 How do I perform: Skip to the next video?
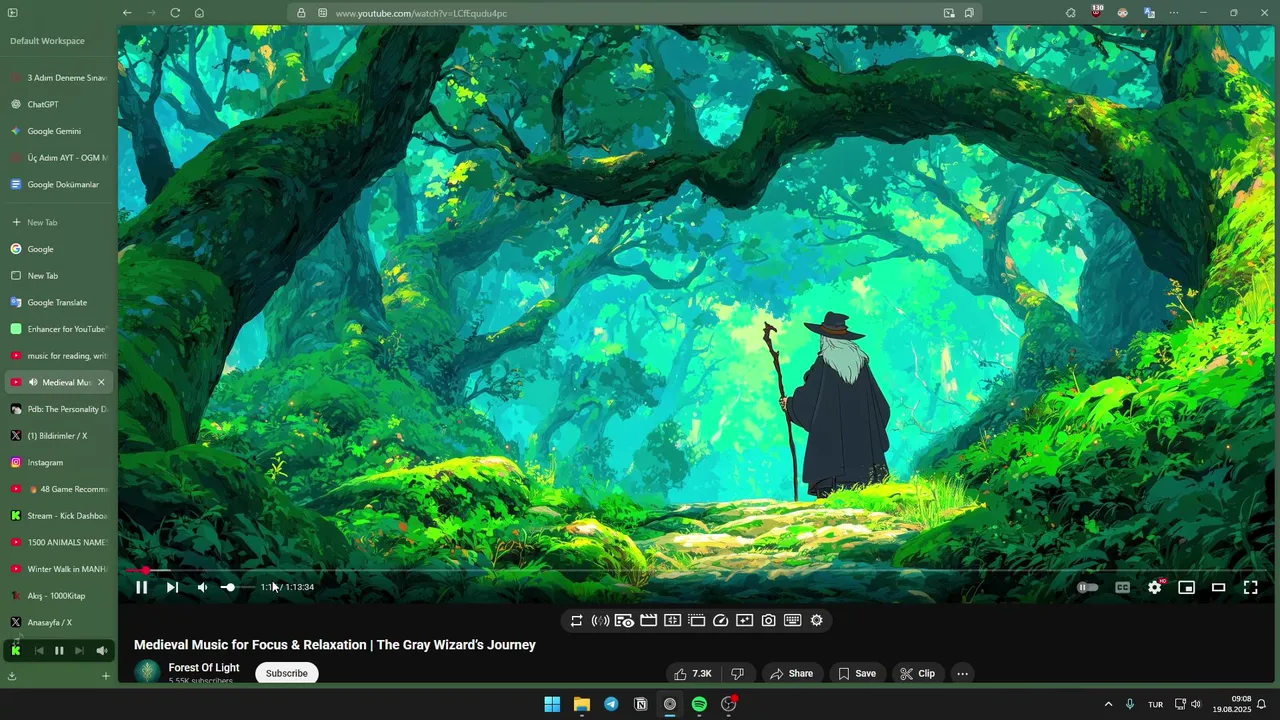[172, 587]
